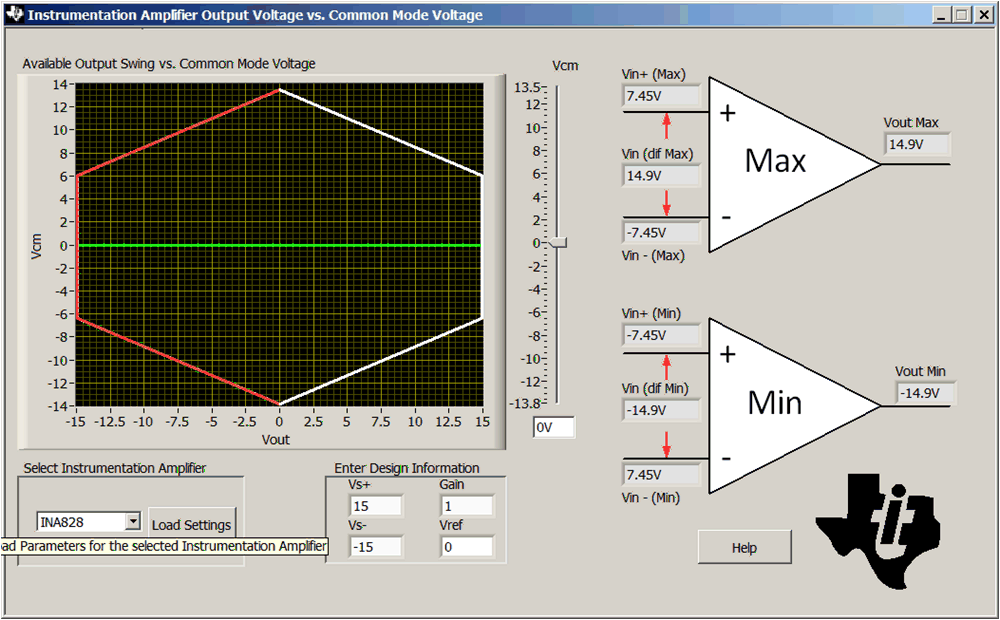
Task: Click into the Gain input field
Action: pyautogui.click(x=466, y=506)
